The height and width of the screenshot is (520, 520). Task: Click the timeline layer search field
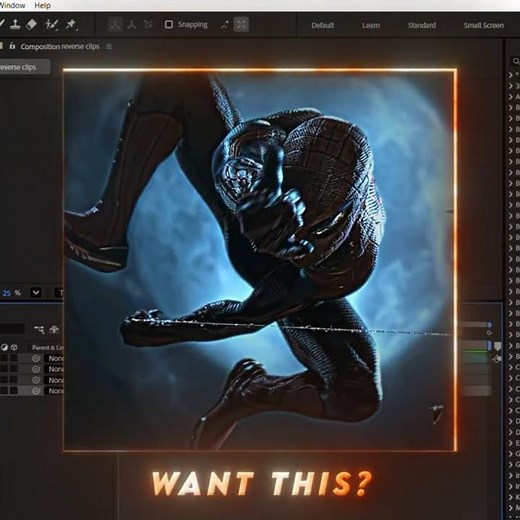pos(12,329)
